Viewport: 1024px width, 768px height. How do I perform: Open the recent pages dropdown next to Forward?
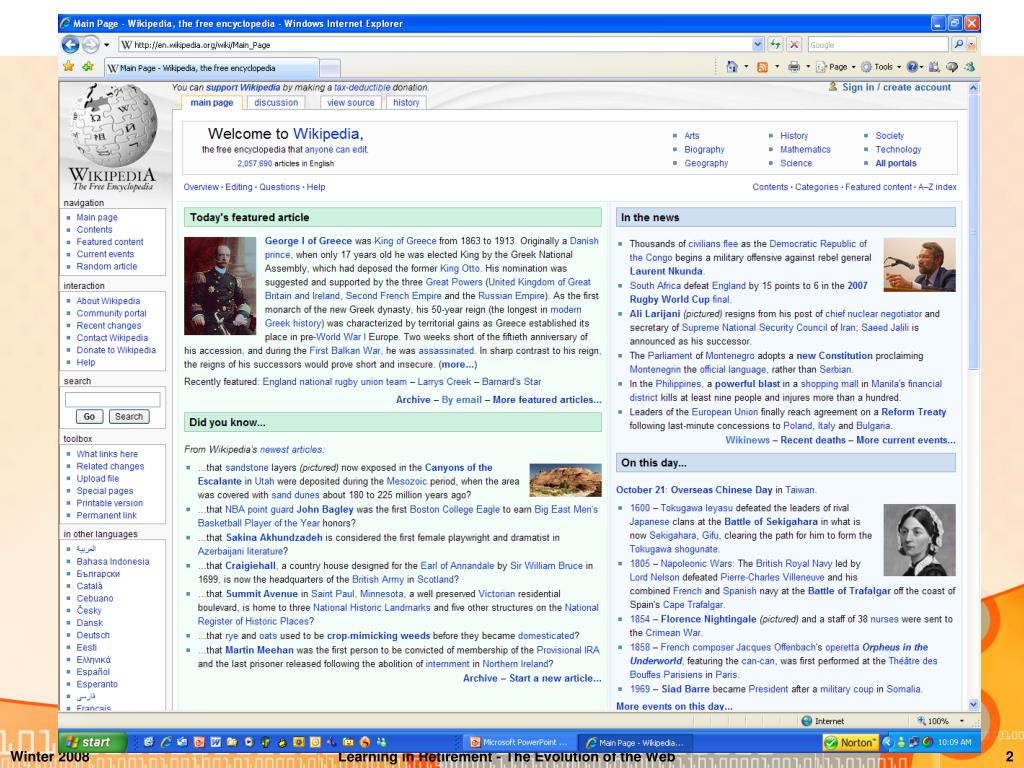tap(106, 45)
